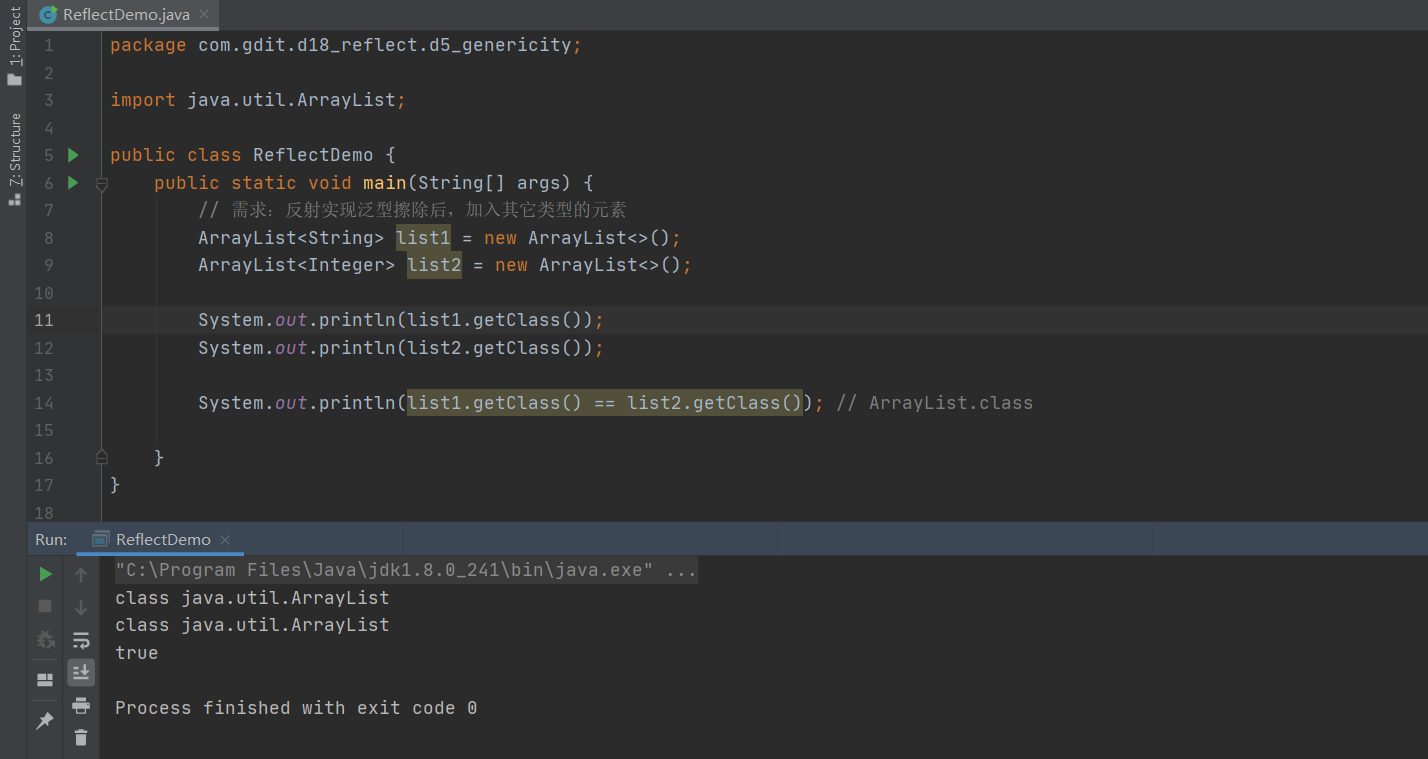Toggle soft-wrap in the Run console
This screenshot has height=759, width=1428.
(x=81, y=640)
